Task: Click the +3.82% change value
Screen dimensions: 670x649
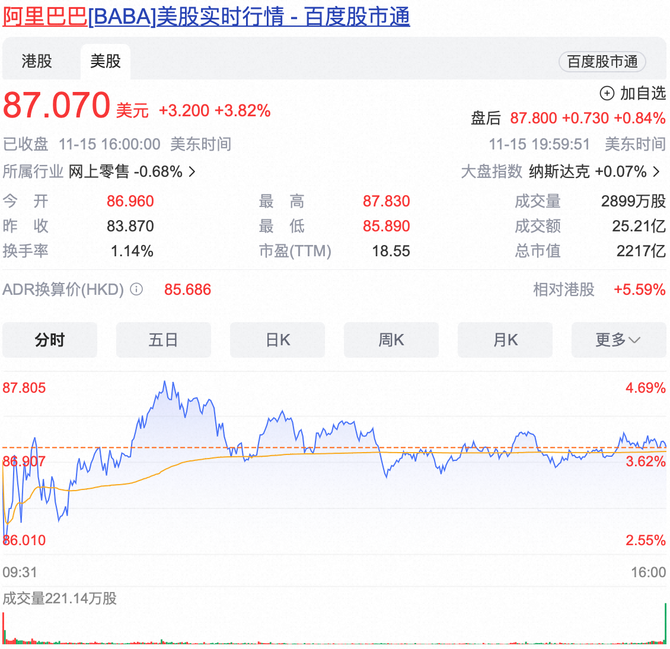Action: (x=242, y=111)
